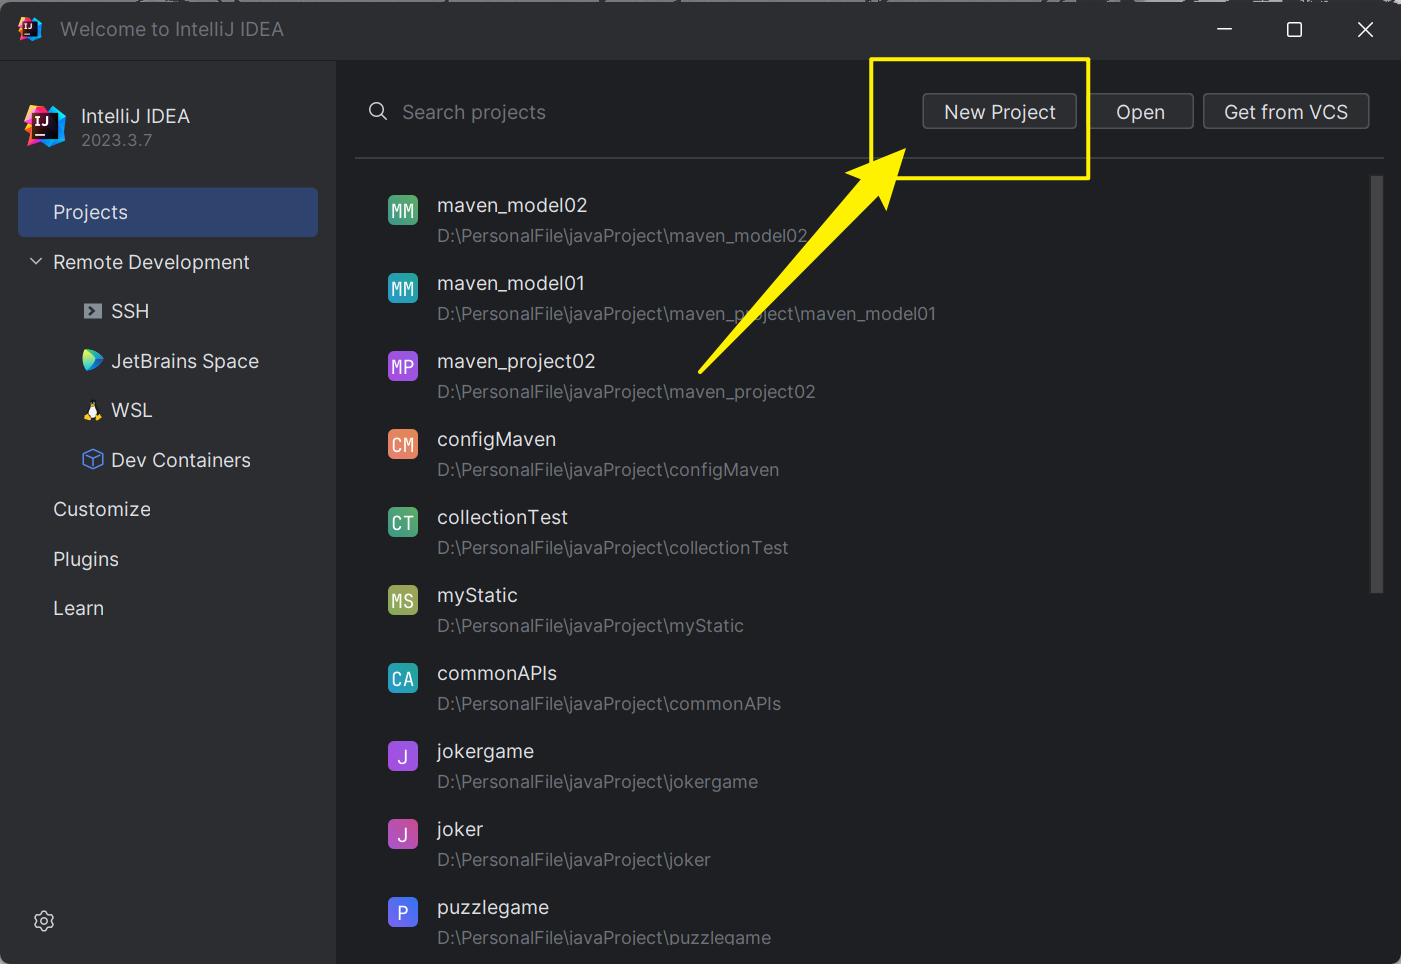Click path D:\PersonalFile\javaProject\collectionTest
This screenshot has width=1401, height=964.
point(612,548)
